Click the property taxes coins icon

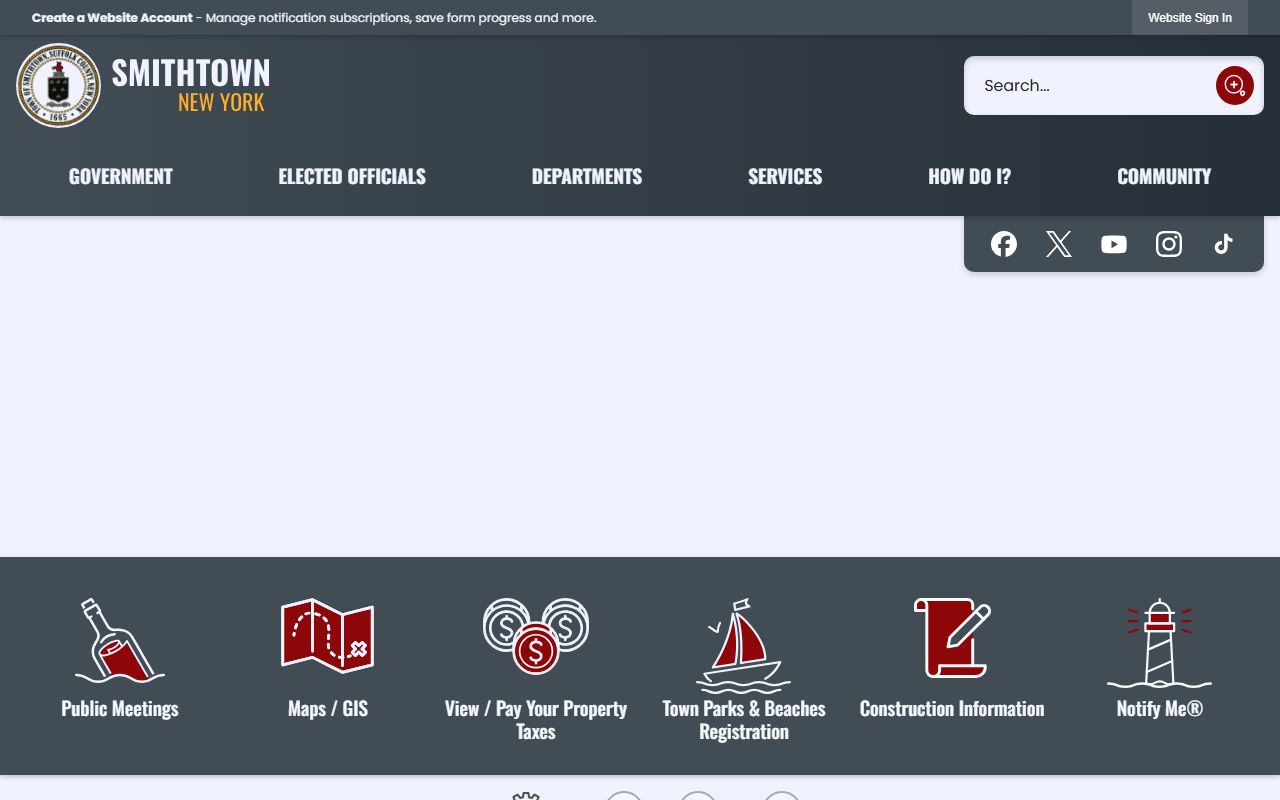(x=536, y=636)
